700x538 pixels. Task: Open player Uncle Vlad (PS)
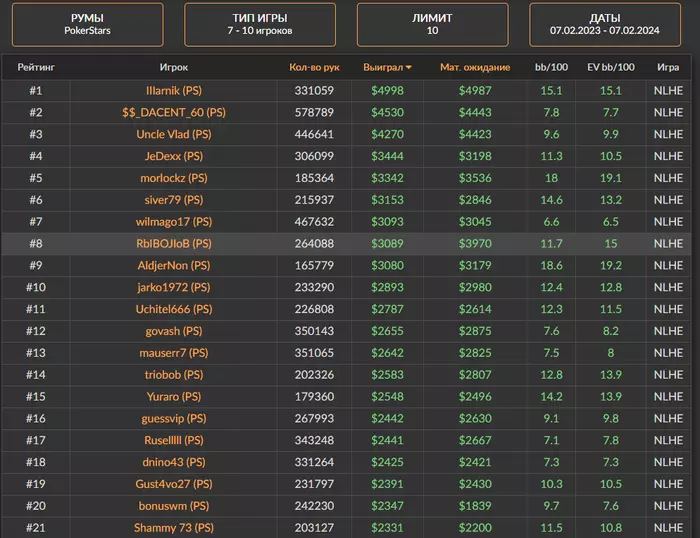pos(174,134)
